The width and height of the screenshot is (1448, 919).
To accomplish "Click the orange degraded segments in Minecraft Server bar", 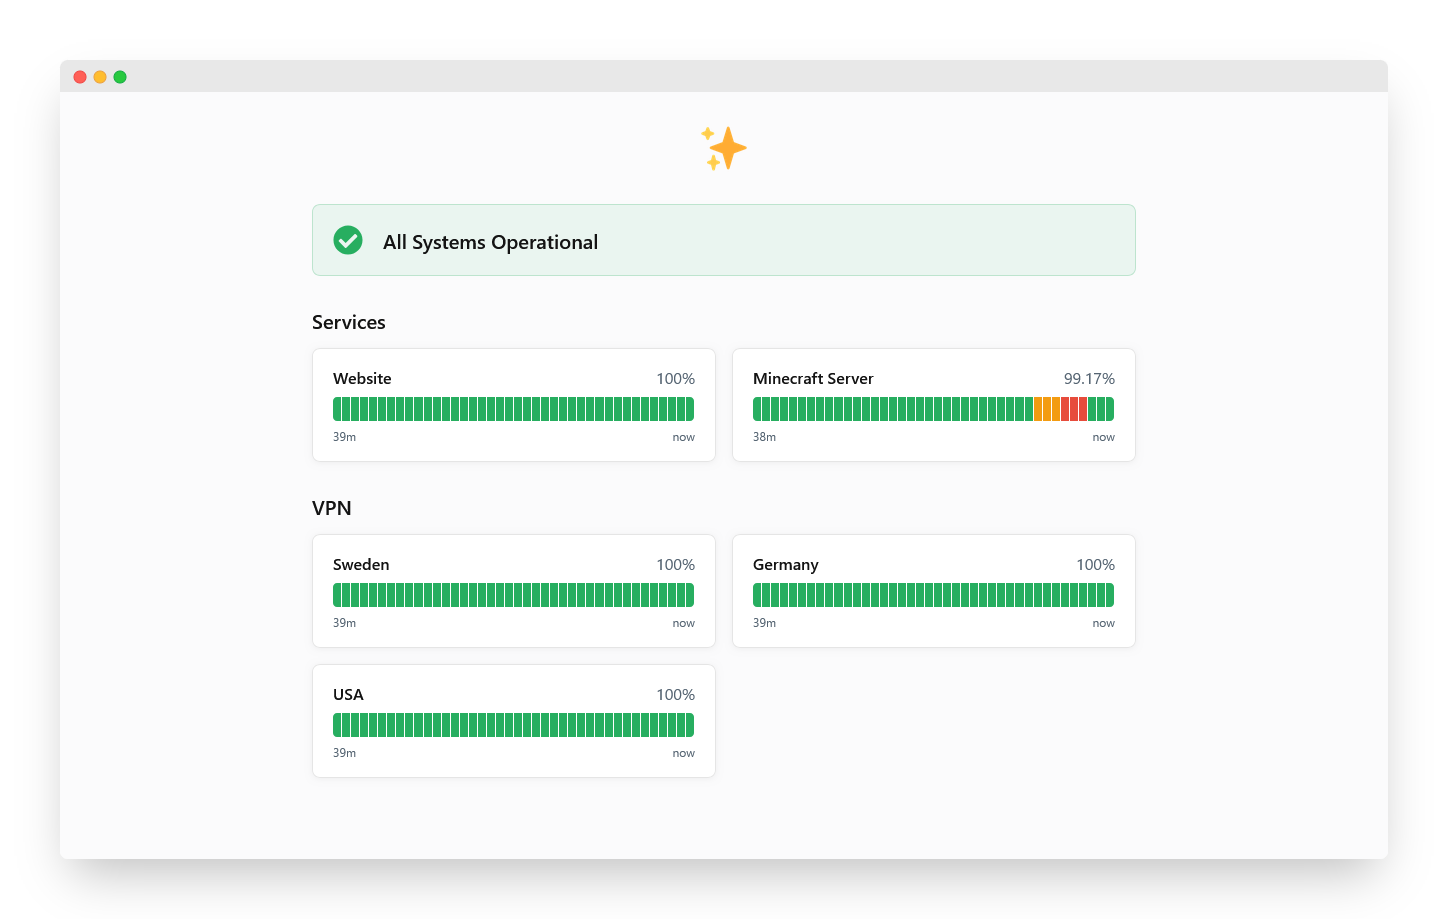I will [1046, 409].
